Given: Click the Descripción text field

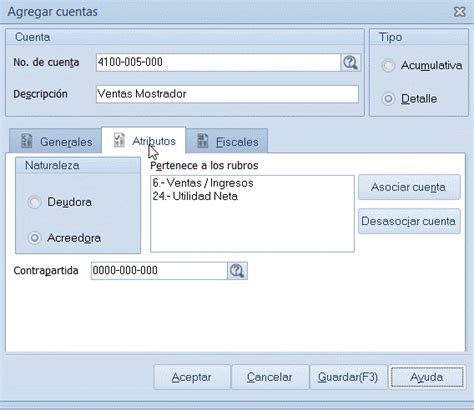Looking at the screenshot, I should pos(227,94).
